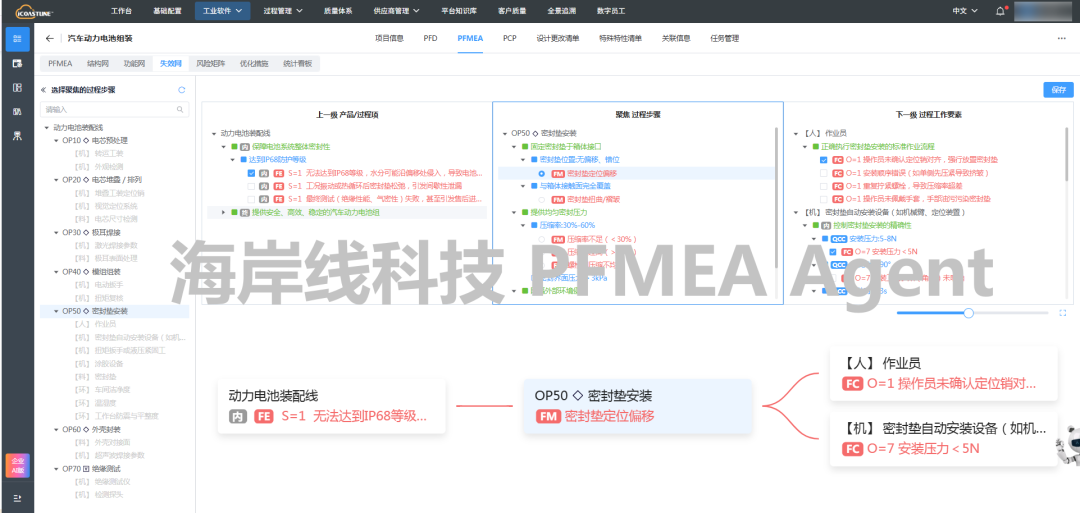The width and height of the screenshot is (1080, 513).
Task: Select OP70 绝缘测试 in left tree
Action: tap(92, 468)
